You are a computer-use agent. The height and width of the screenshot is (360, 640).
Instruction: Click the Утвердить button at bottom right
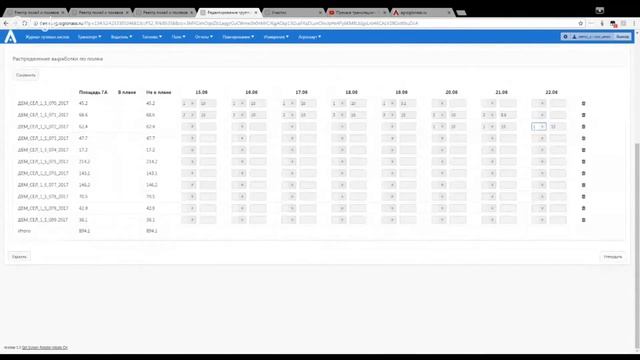[613, 257]
